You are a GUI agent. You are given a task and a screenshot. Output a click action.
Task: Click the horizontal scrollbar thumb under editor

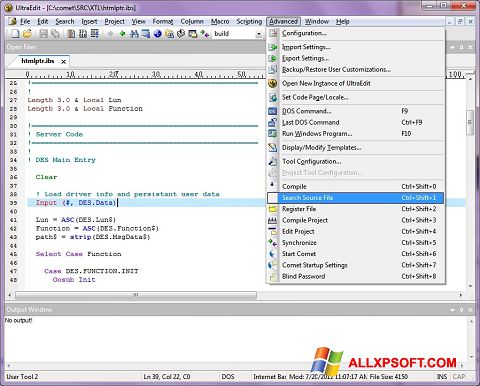click(136, 295)
